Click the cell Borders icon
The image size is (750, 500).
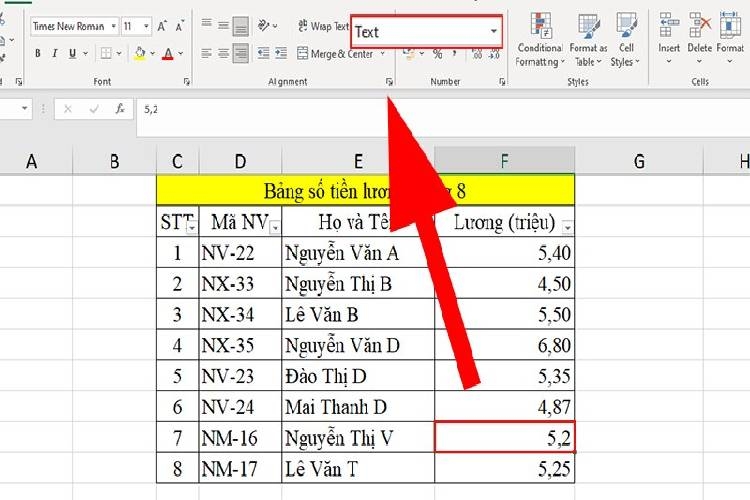click(106, 54)
